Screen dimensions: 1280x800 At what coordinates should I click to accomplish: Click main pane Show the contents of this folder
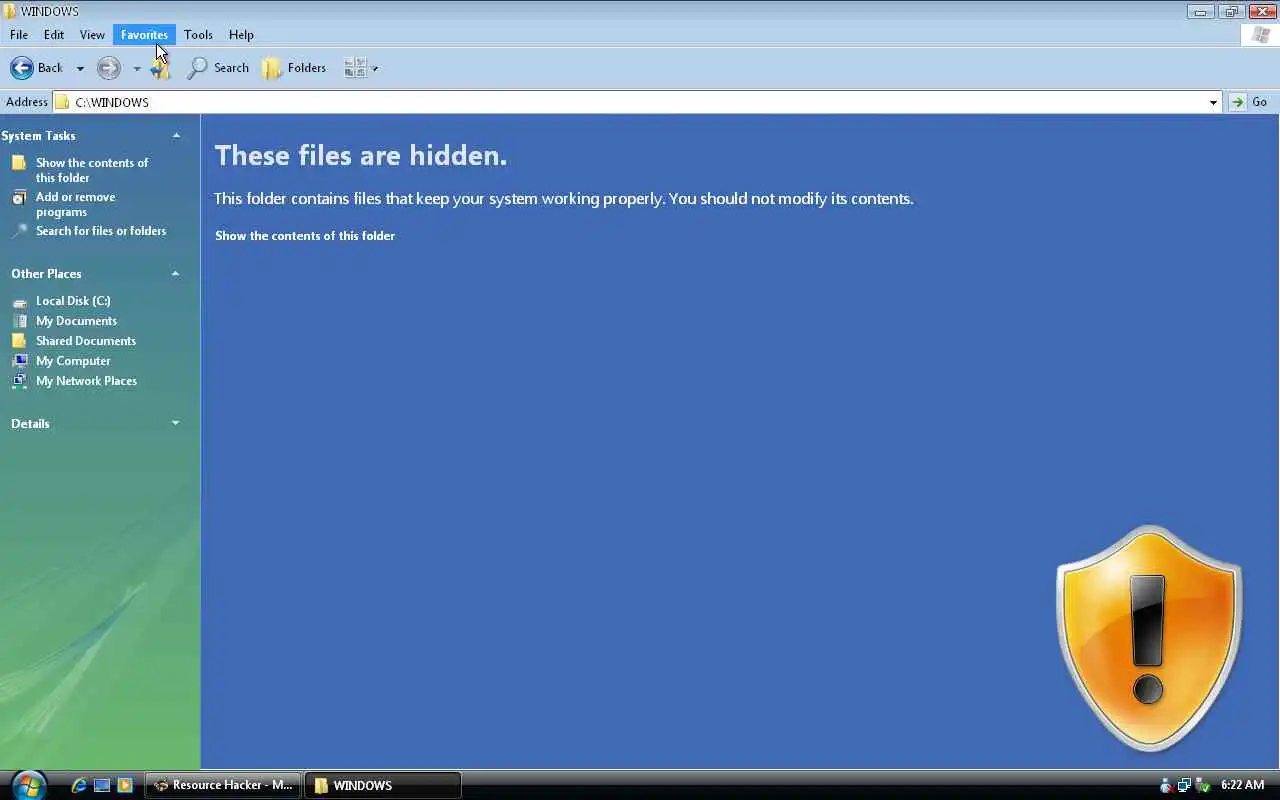click(305, 236)
